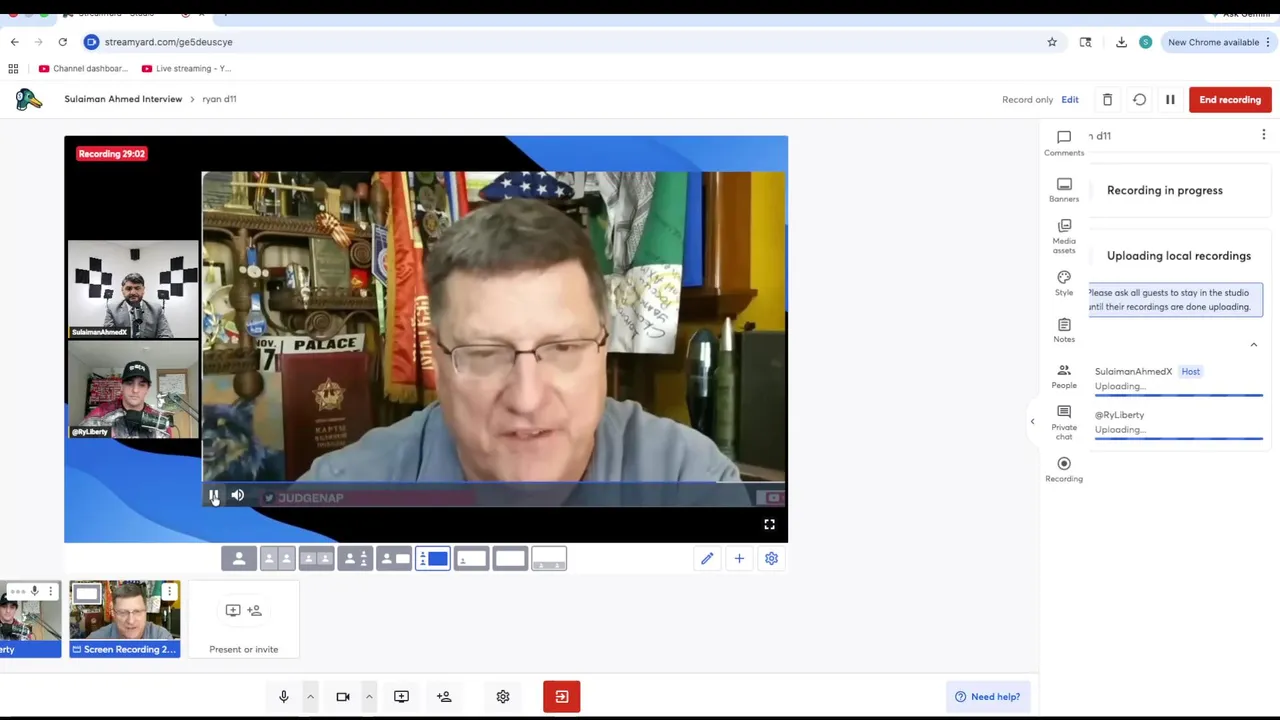This screenshot has height=720, width=1280.
Task: Collapse the right side panel arrow
Action: (1032, 422)
